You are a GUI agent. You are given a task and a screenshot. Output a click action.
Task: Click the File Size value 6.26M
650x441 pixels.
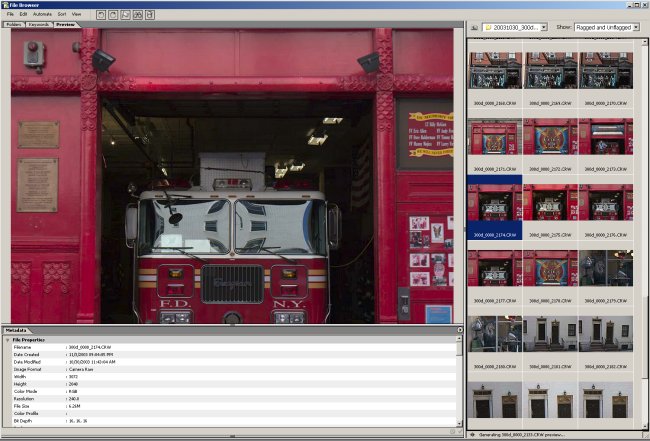(75, 406)
